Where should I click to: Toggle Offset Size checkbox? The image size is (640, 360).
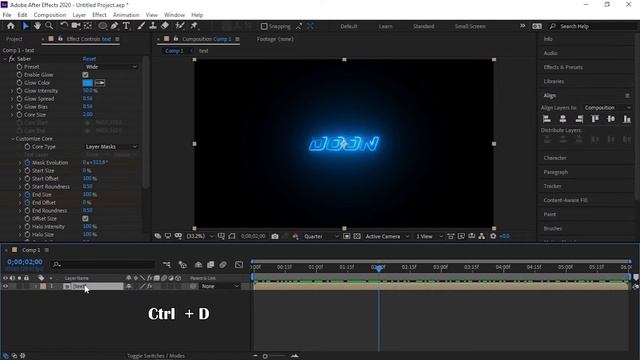[x=85, y=219]
